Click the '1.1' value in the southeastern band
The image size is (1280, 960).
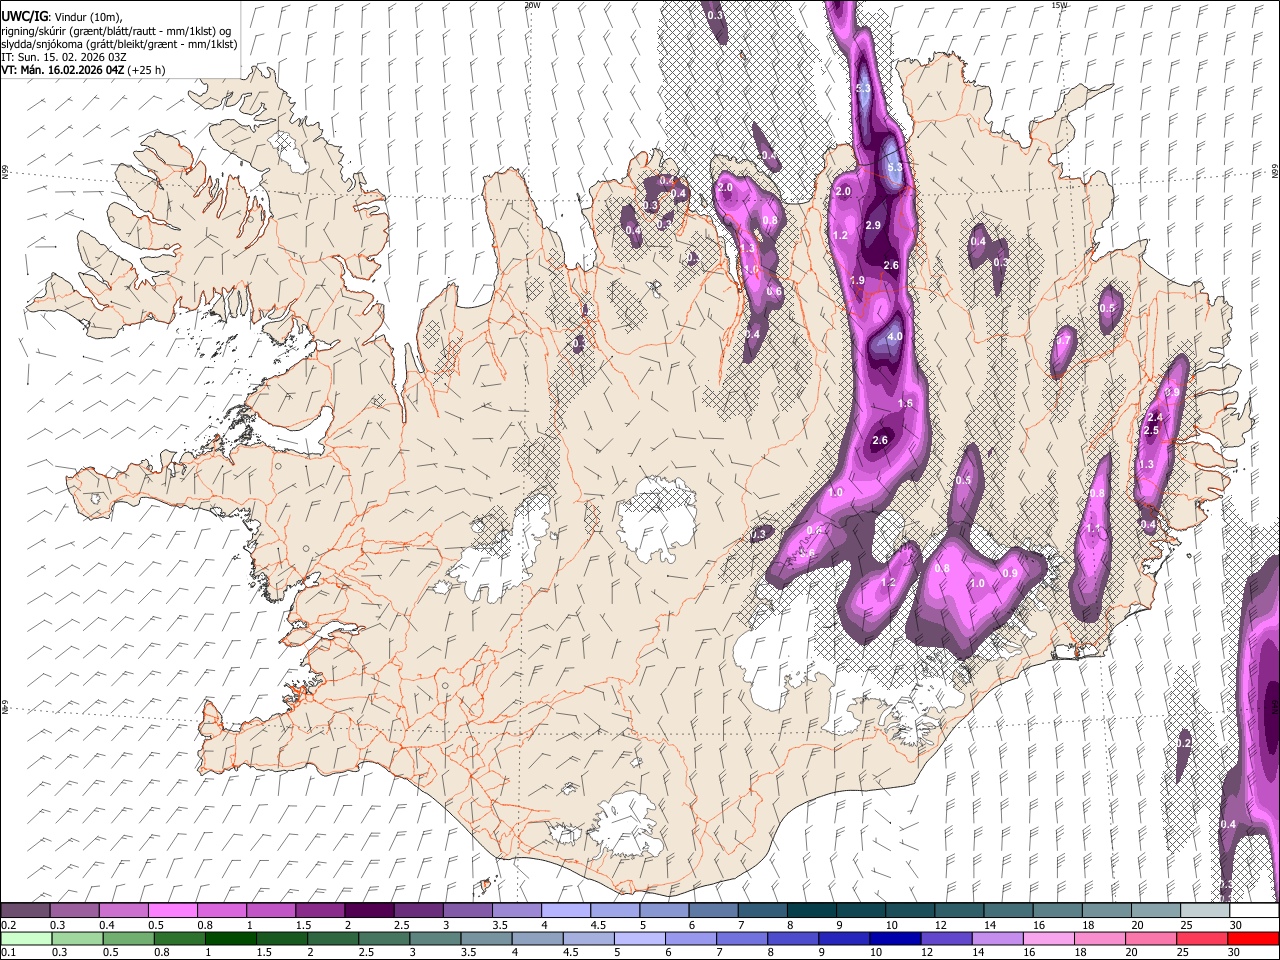pos(1093,528)
